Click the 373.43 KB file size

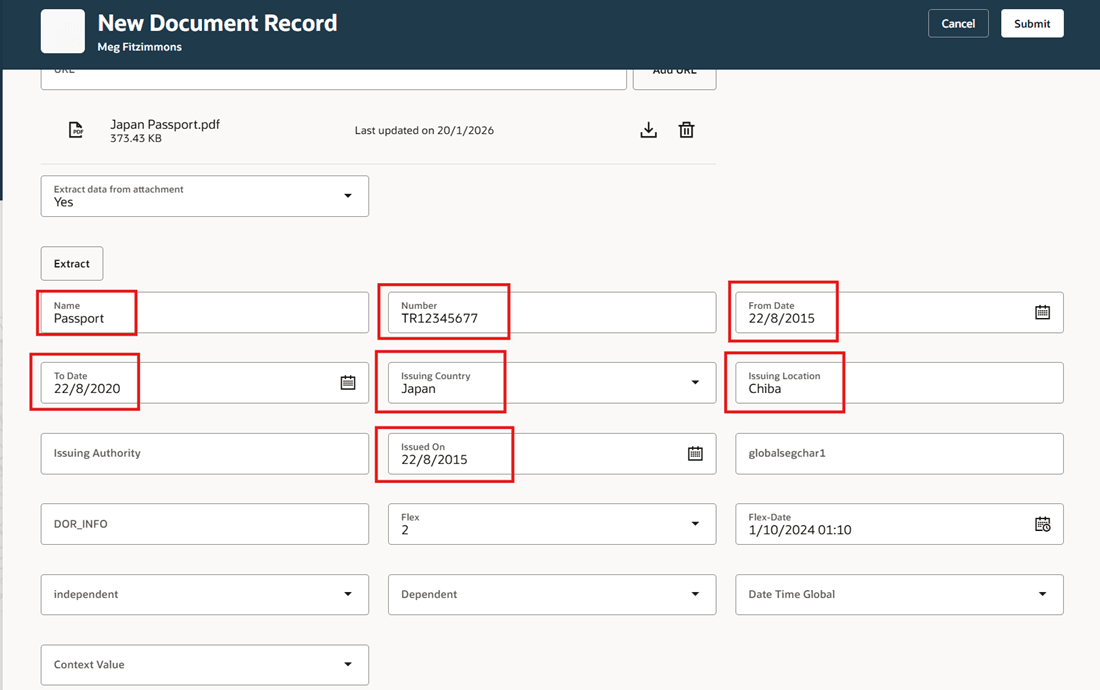pos(135,139)
